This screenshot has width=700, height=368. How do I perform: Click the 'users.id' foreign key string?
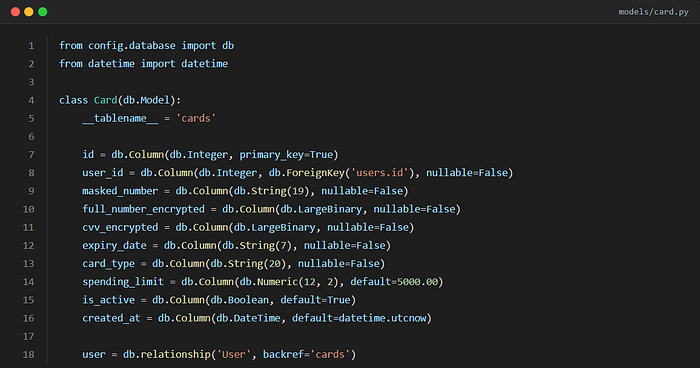[379, 173]
